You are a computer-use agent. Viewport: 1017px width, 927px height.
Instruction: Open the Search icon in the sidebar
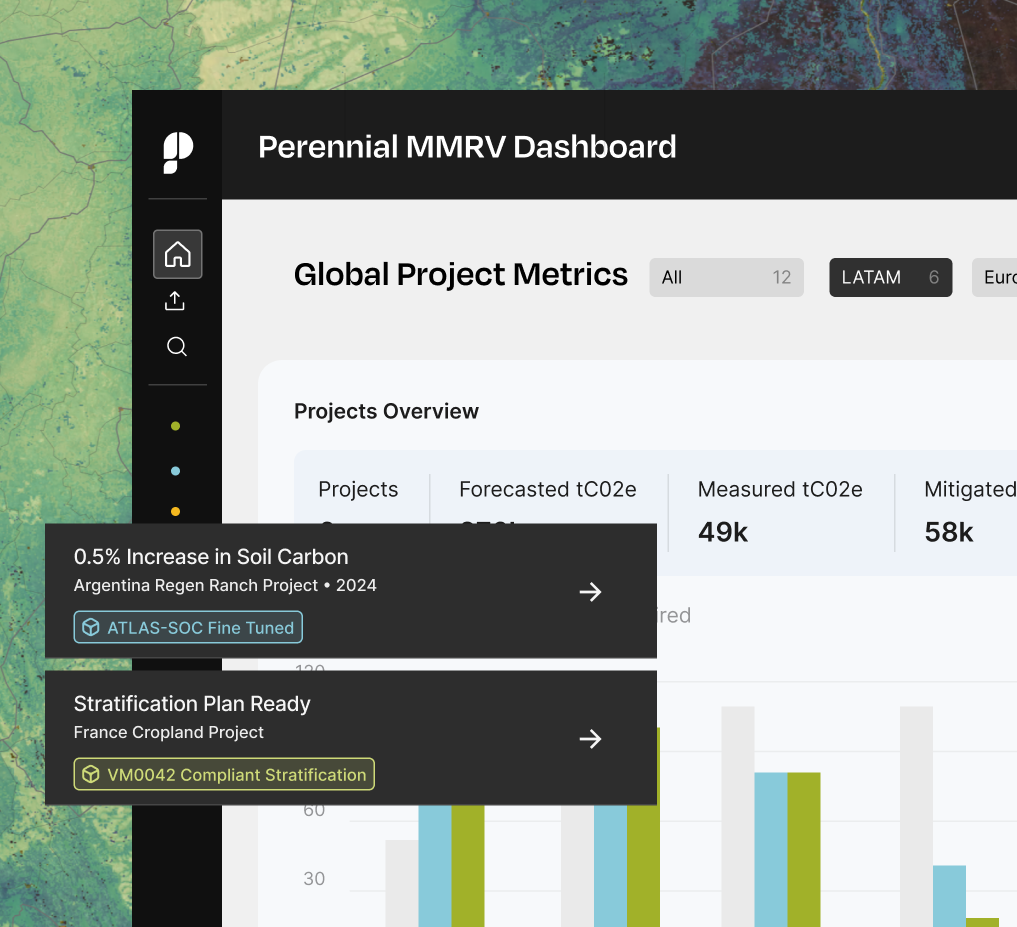[177, 346]
